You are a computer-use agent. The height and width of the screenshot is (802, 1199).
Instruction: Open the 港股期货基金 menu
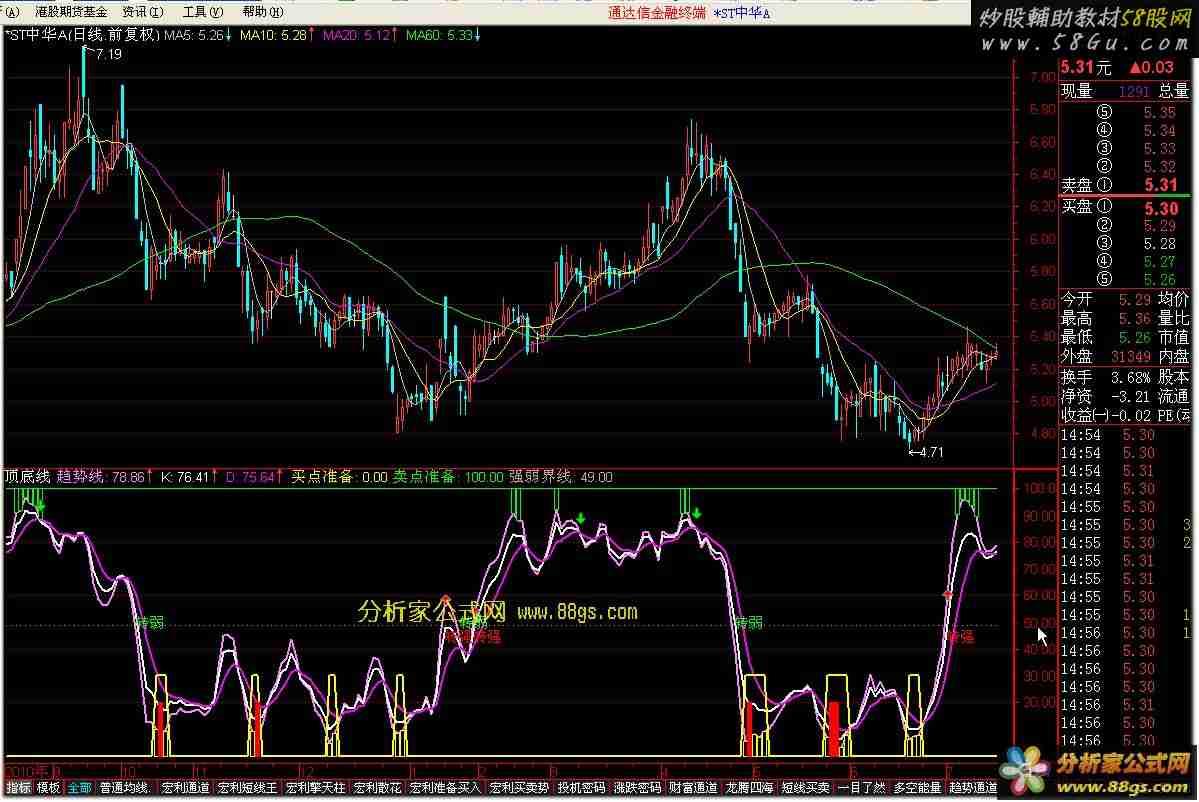tap(70, 12)
